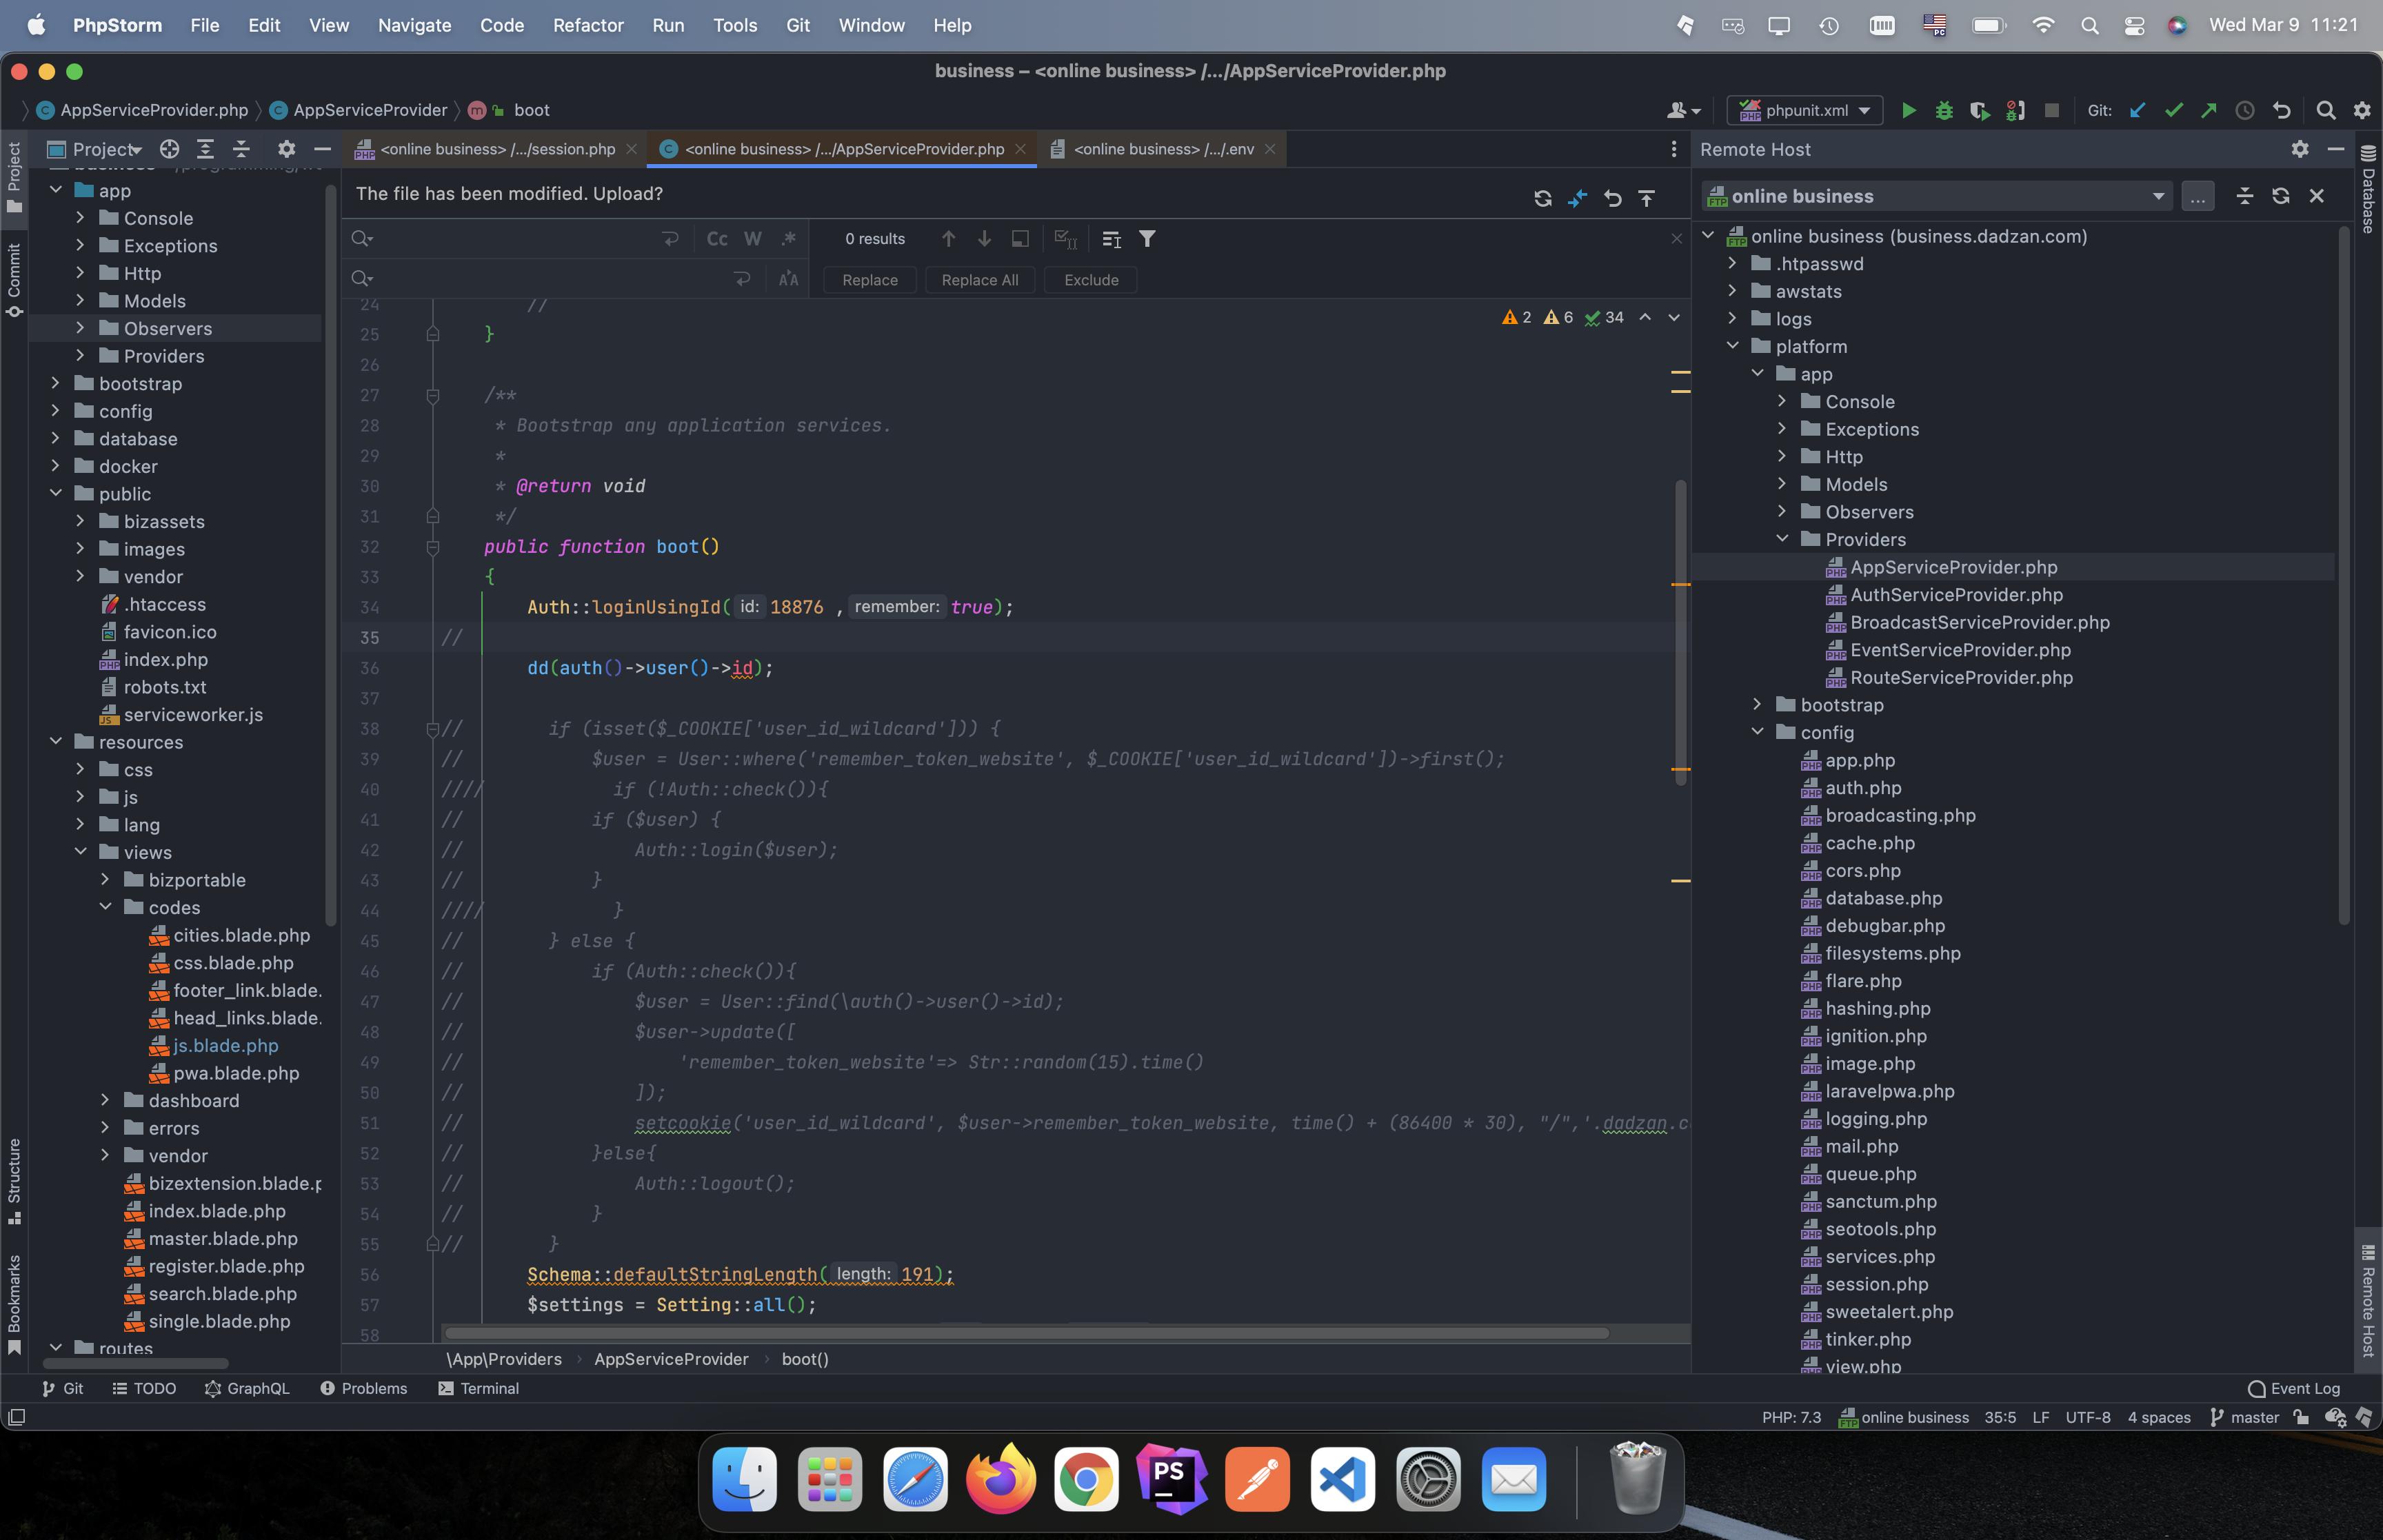The image size is (2383, 1540).
Task: Collapse the codes folder under views
Action: [x=105, y=907]
